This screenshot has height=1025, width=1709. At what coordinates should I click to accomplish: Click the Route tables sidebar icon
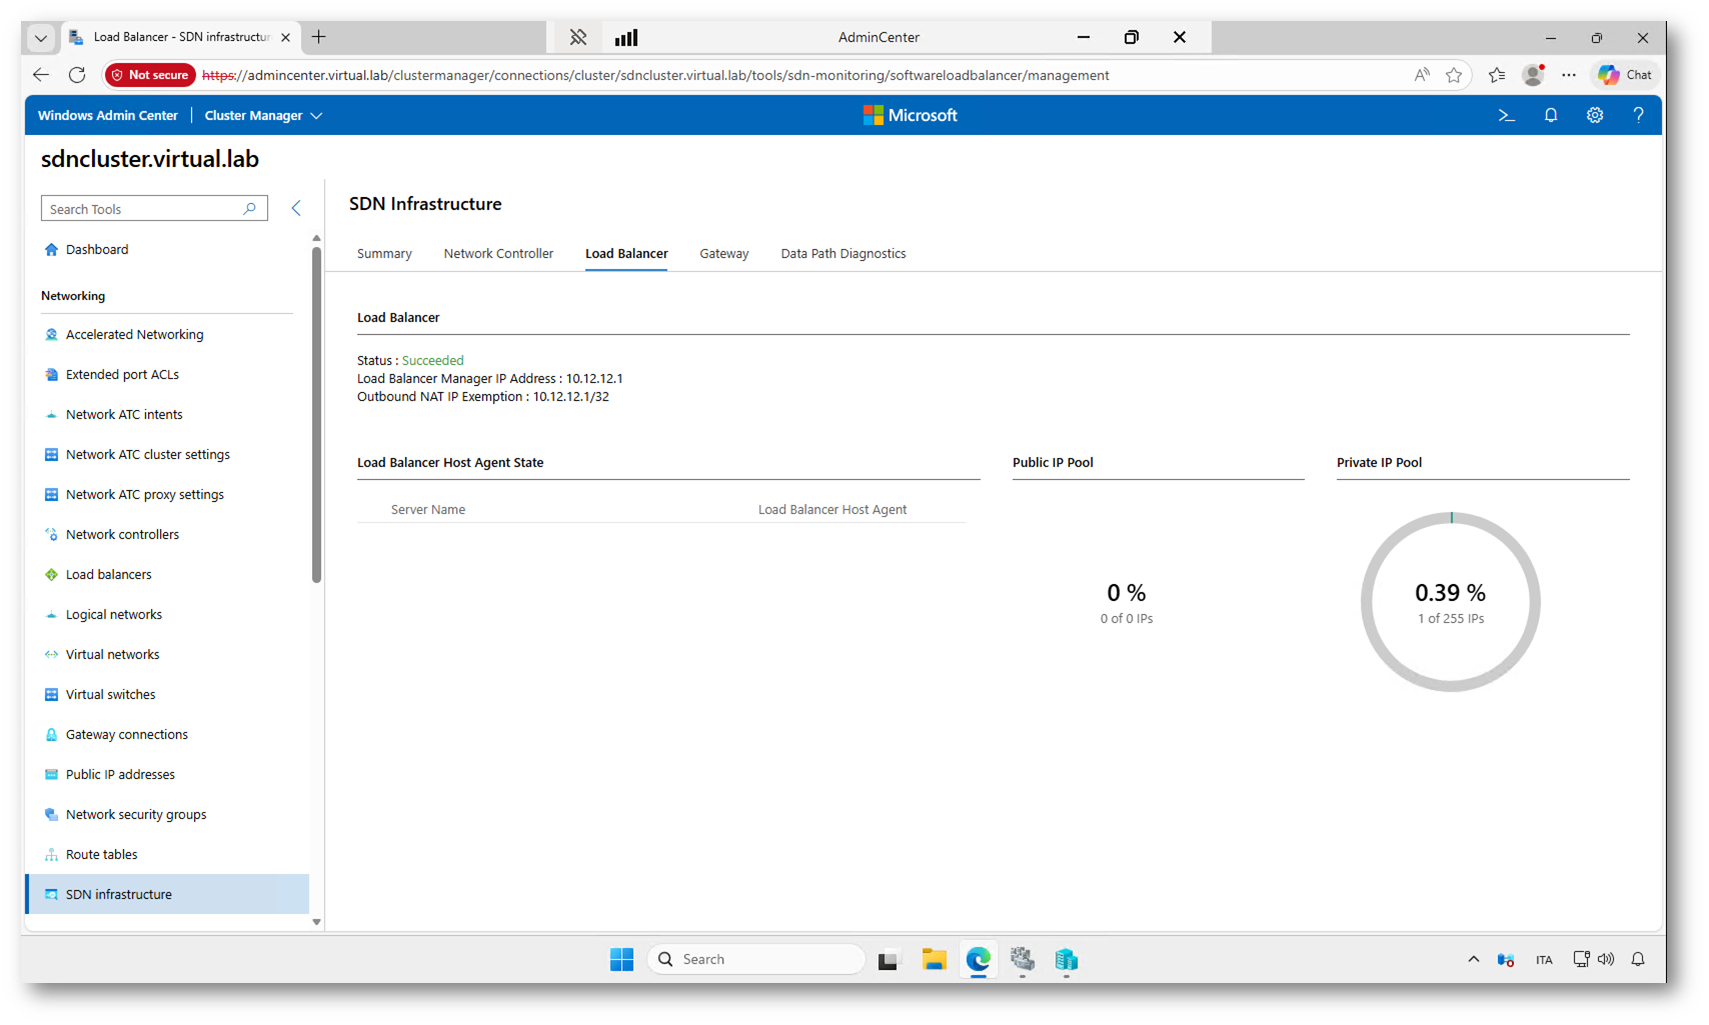pos(51,855)
